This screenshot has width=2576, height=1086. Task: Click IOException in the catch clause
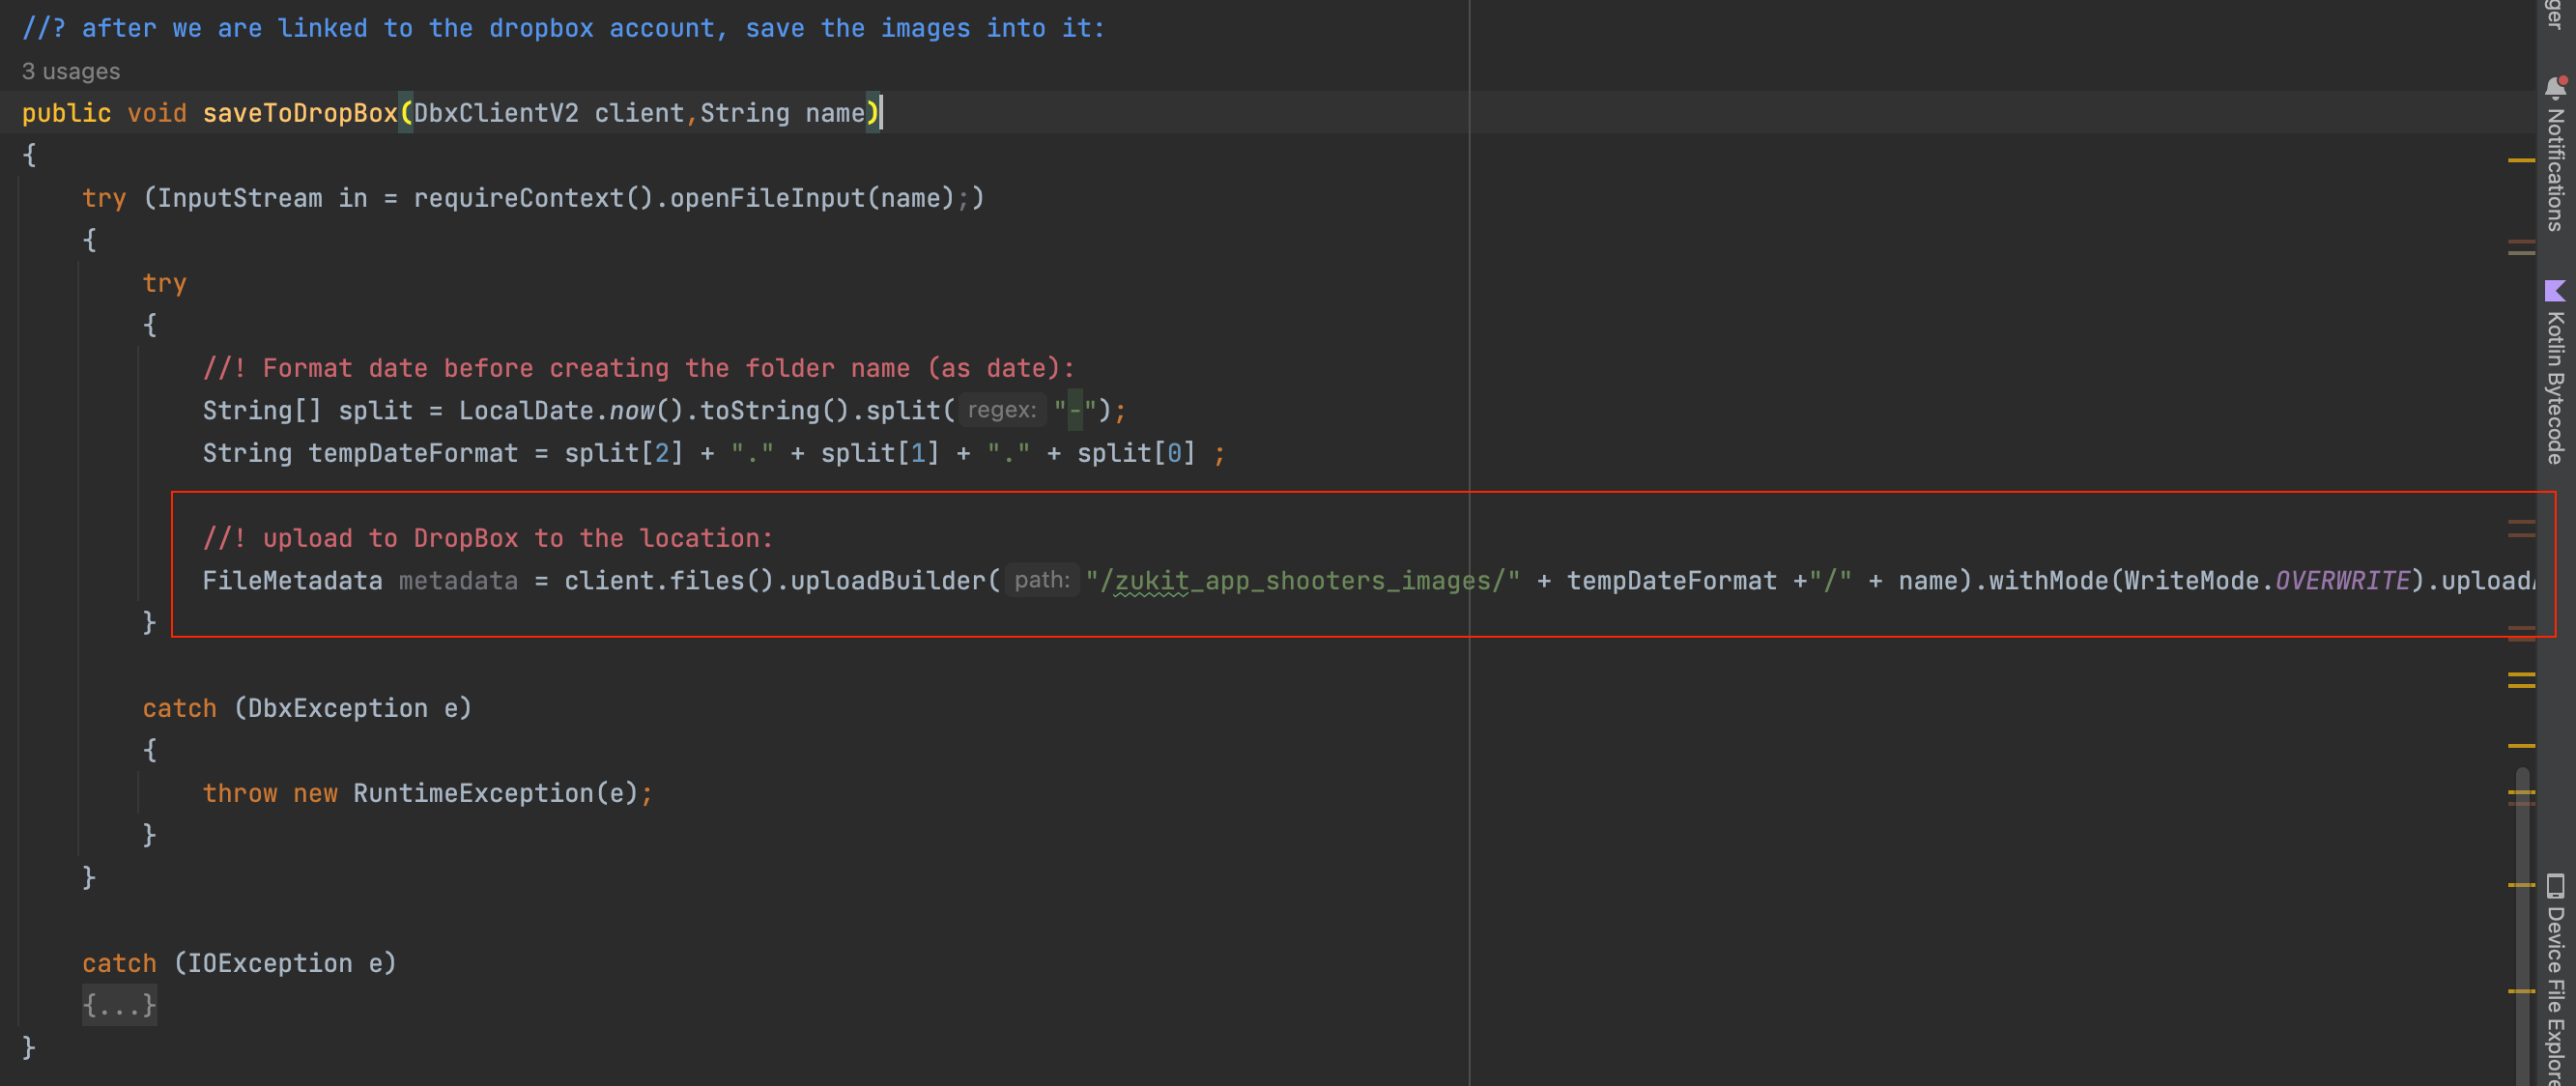[x=270, y=963]
